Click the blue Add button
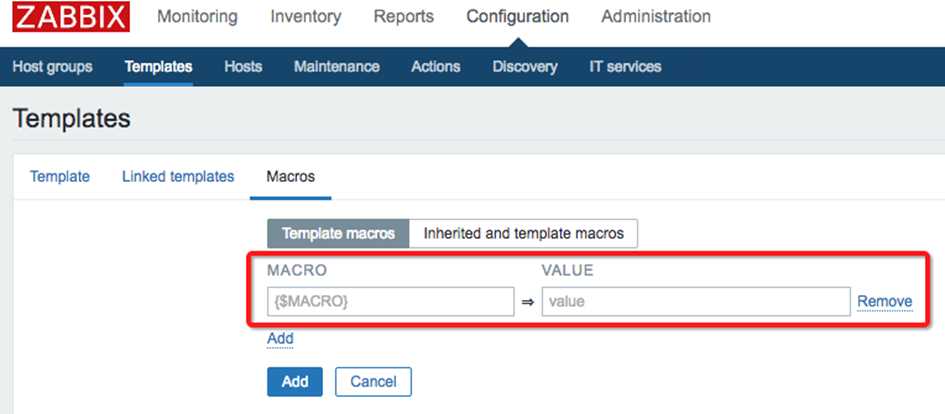Screen dimensions: 945x414 coord(295,381)
